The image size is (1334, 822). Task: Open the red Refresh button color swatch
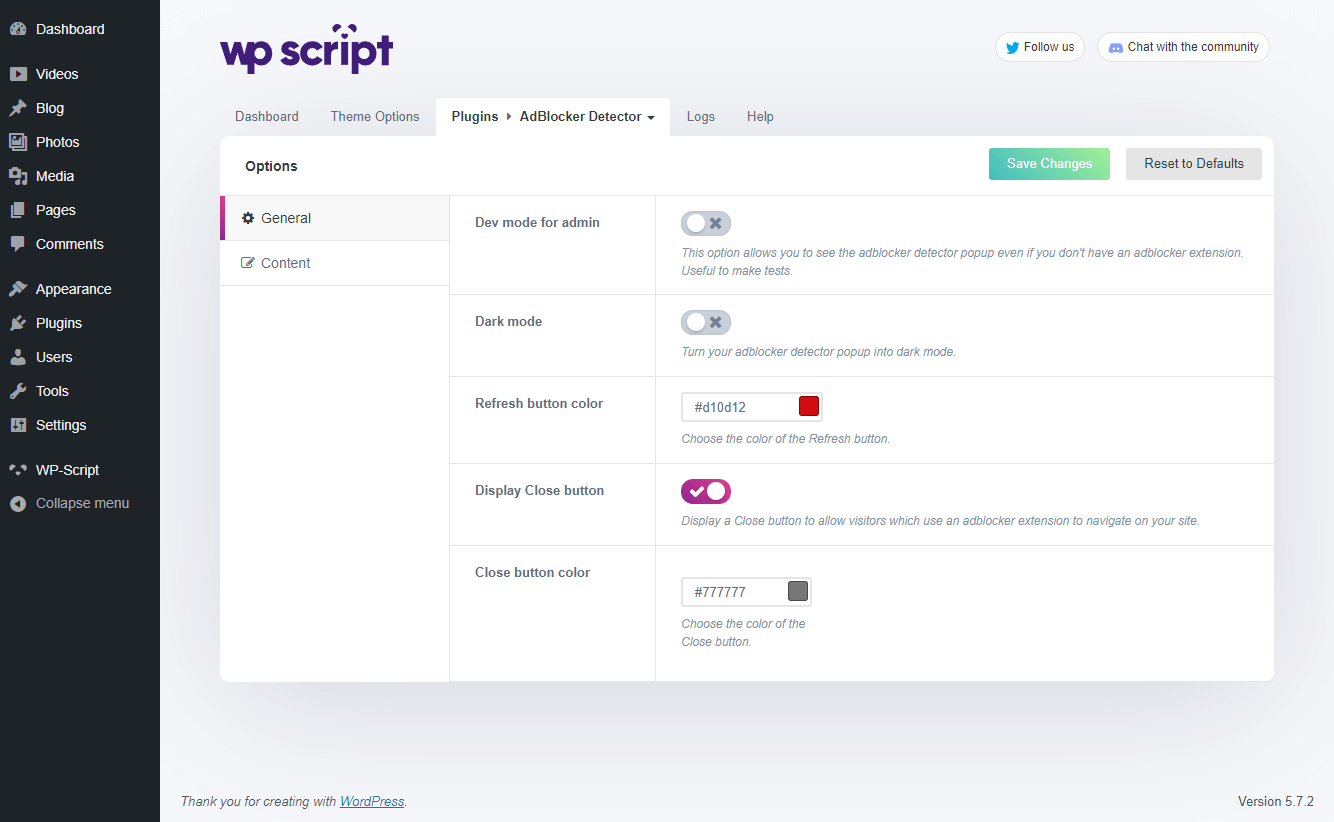click(x=809, y=407)
